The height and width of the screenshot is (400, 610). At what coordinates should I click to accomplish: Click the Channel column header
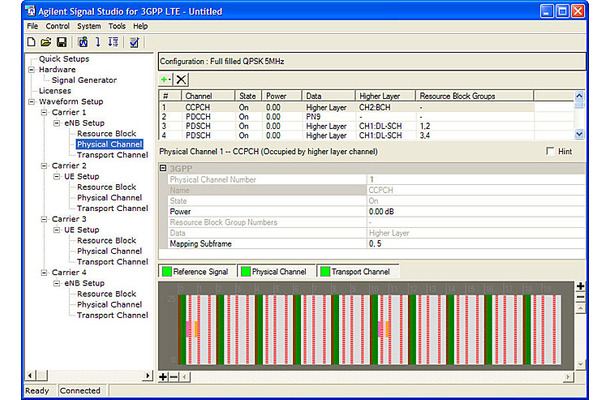pos(208,96)
